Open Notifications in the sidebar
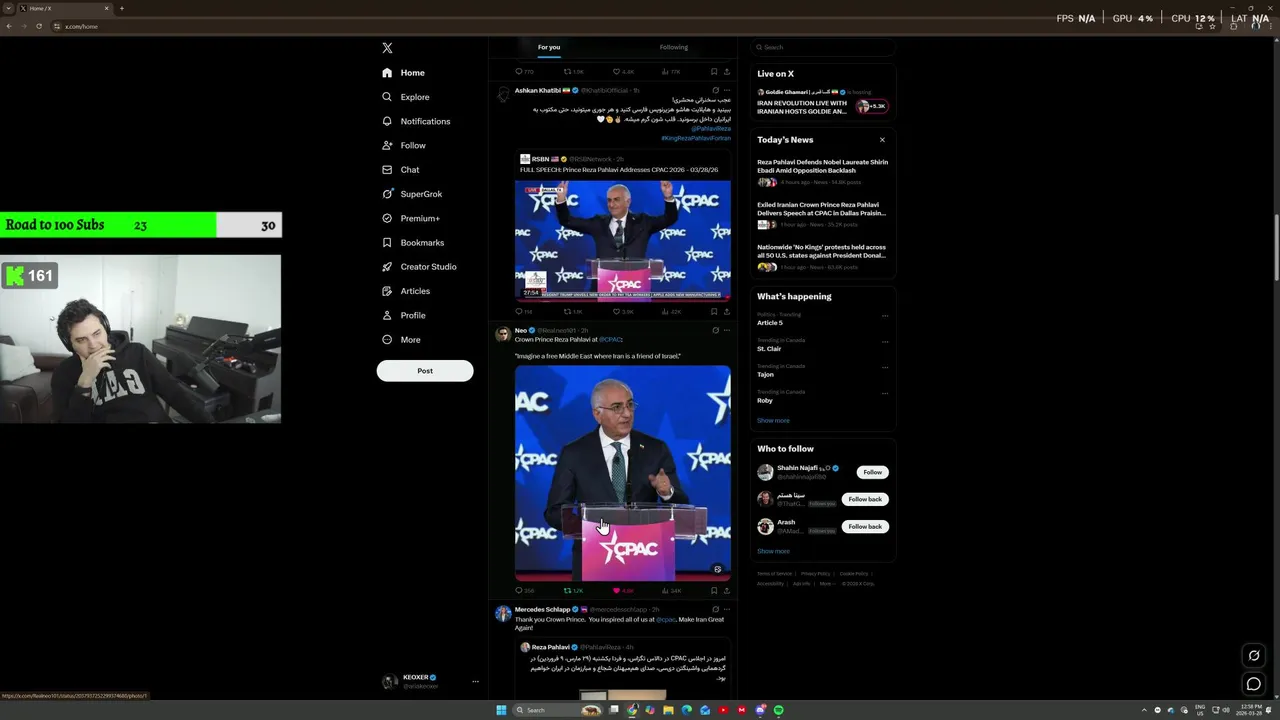1280x720 pixels. point(416,121)
